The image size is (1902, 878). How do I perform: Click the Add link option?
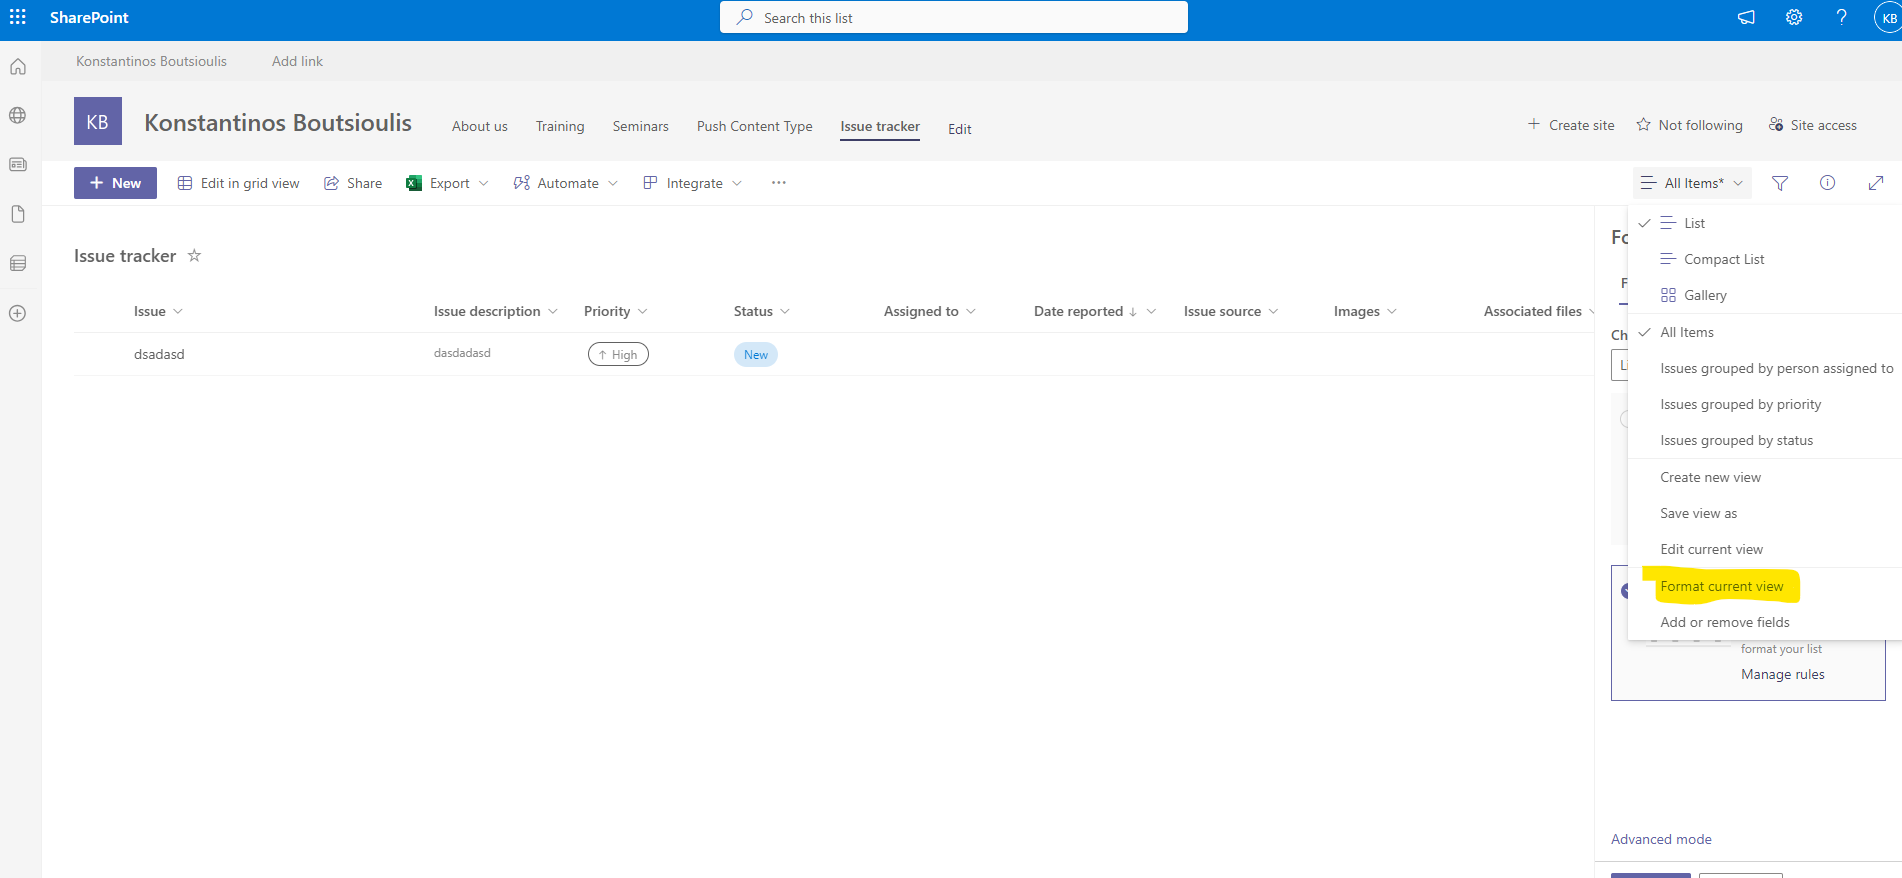297,61
